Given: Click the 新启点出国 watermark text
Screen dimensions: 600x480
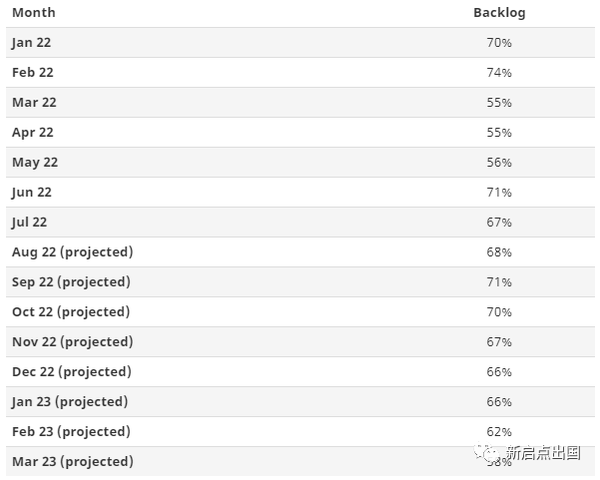Looking at the screenshot, I should click(x=543, y=453).
